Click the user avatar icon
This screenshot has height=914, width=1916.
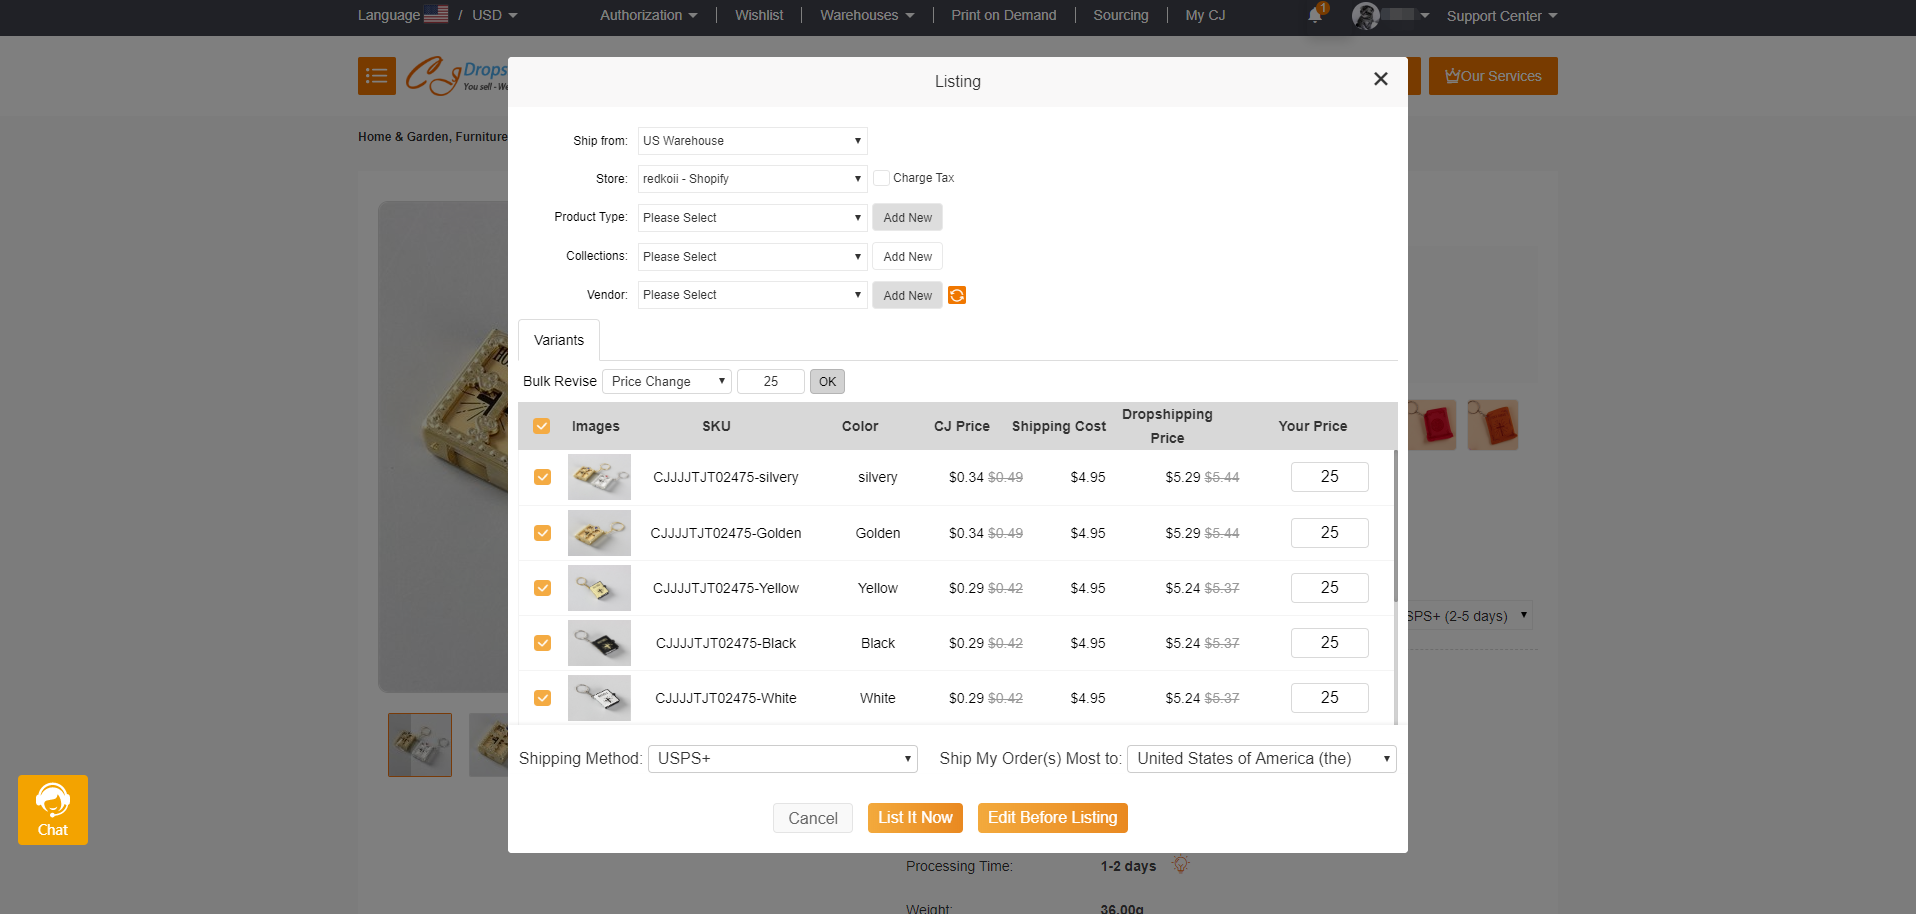click(1366, 15)
